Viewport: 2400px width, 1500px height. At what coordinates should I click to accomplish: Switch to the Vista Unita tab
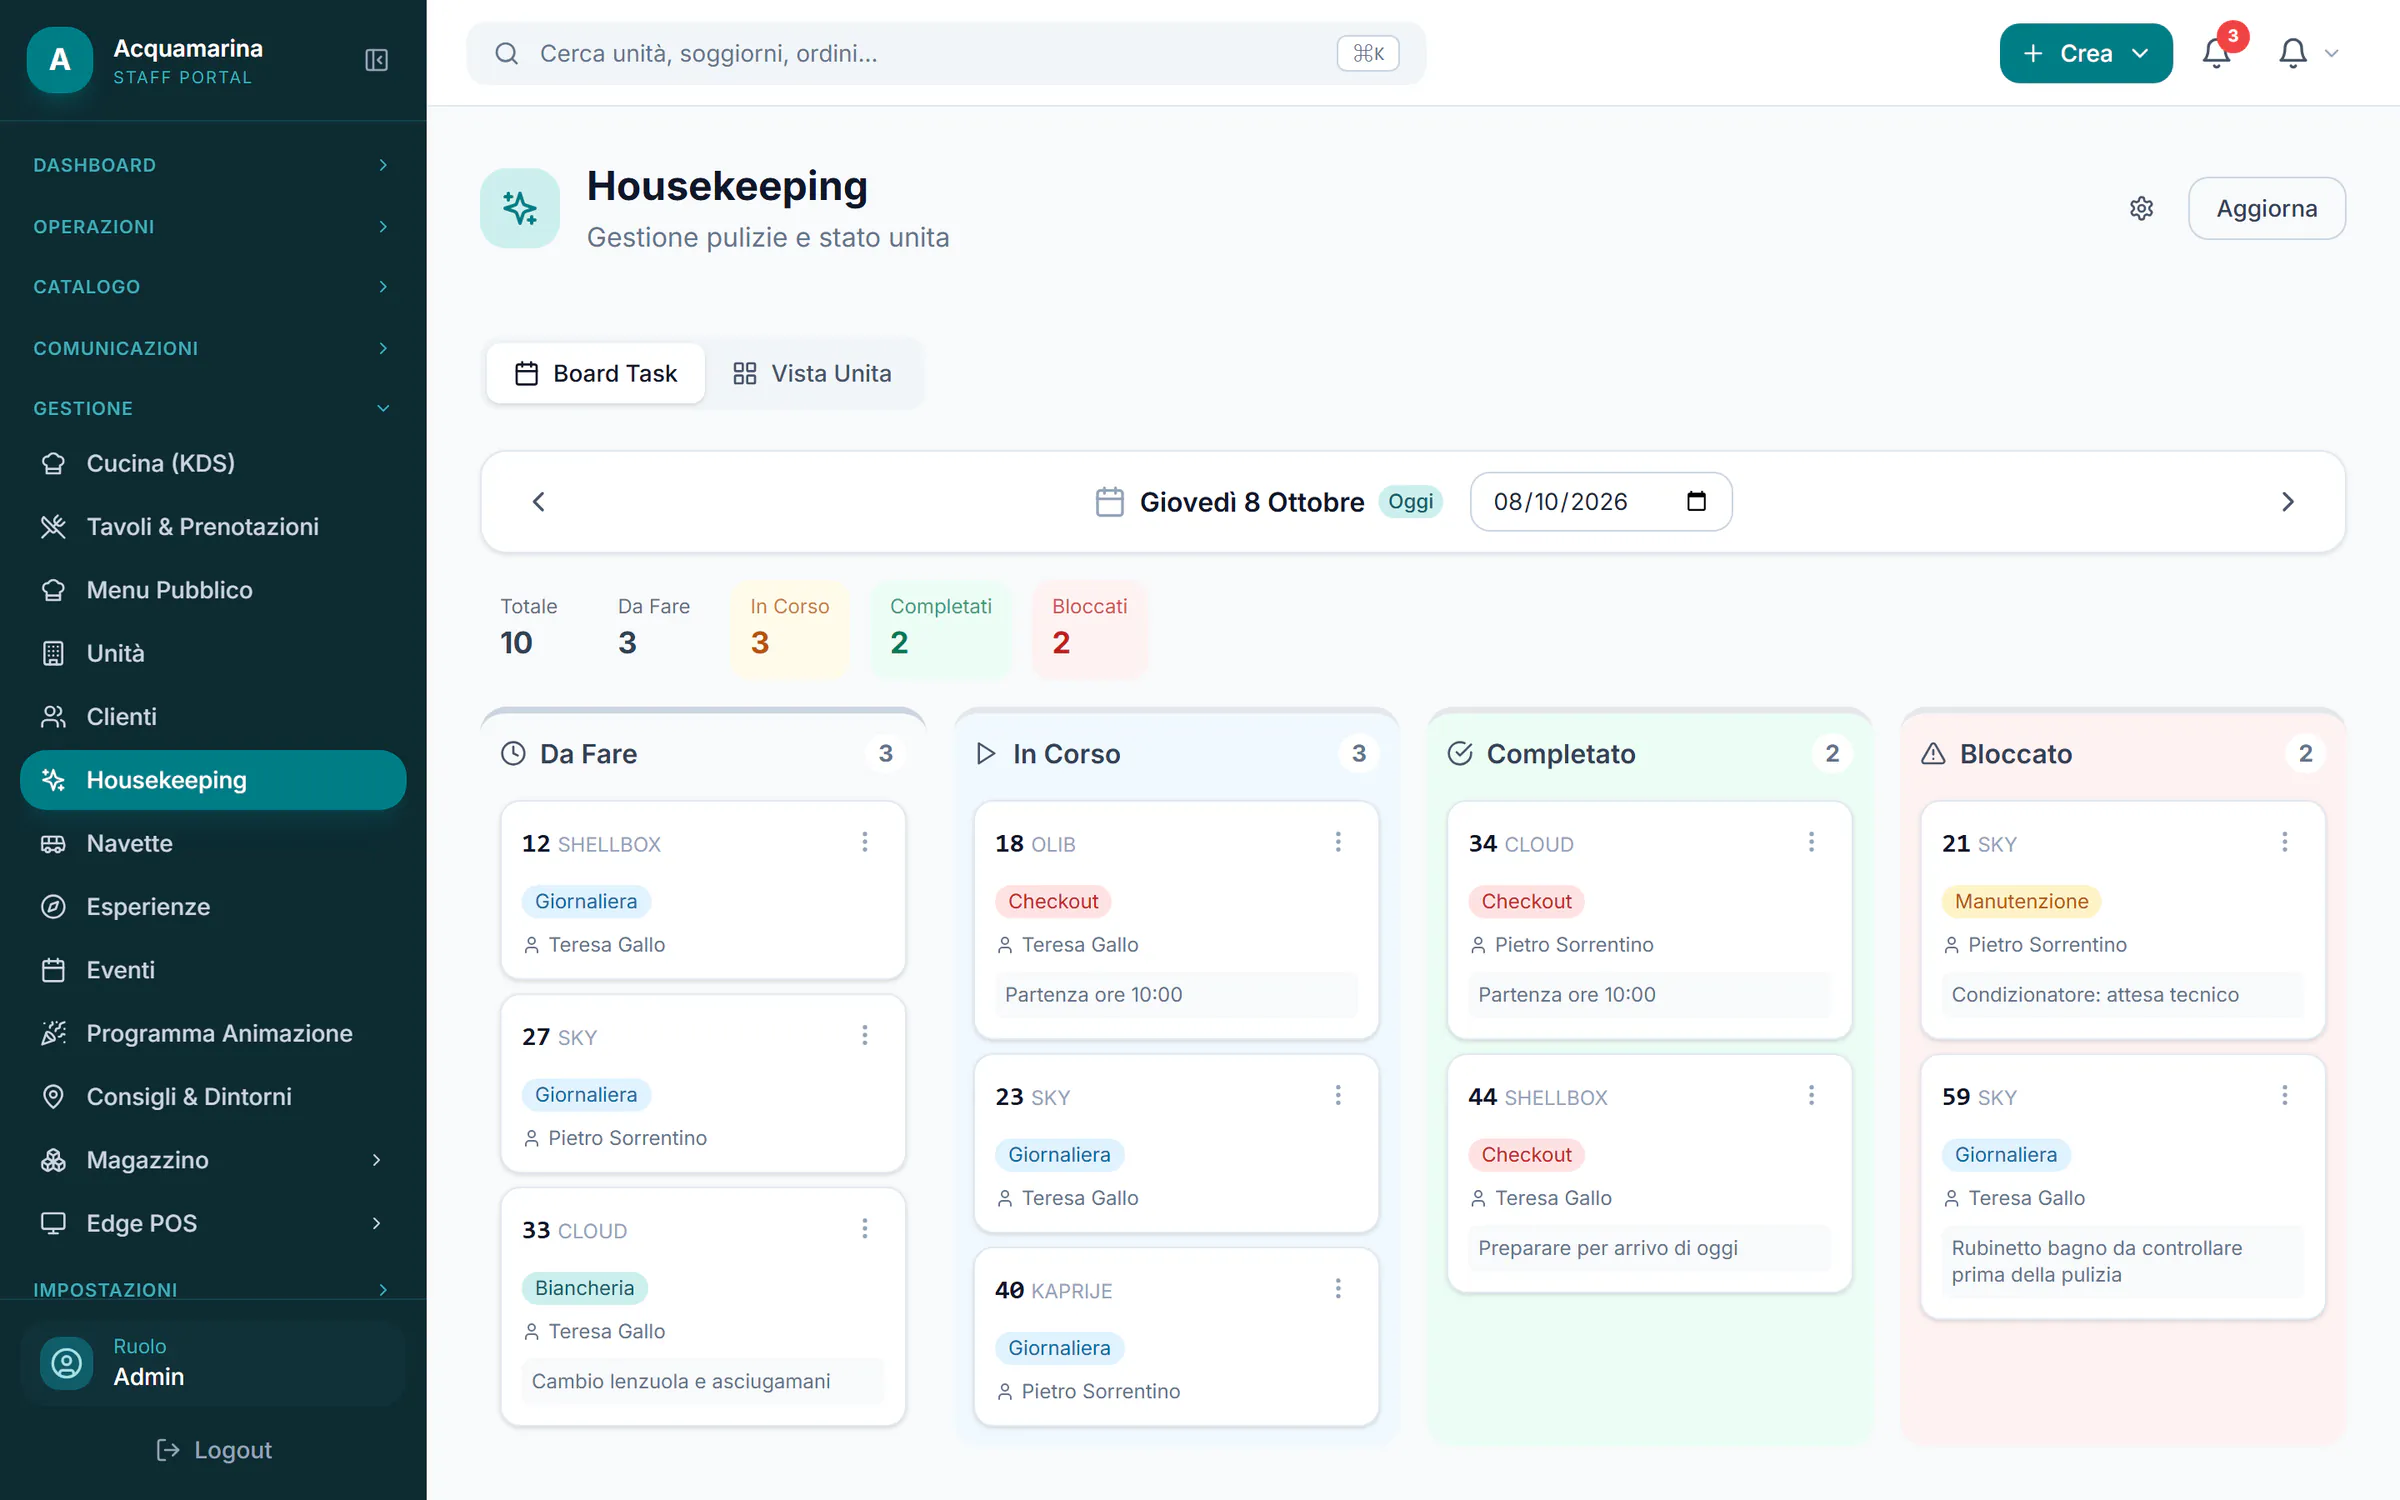(x=812, y=373)
